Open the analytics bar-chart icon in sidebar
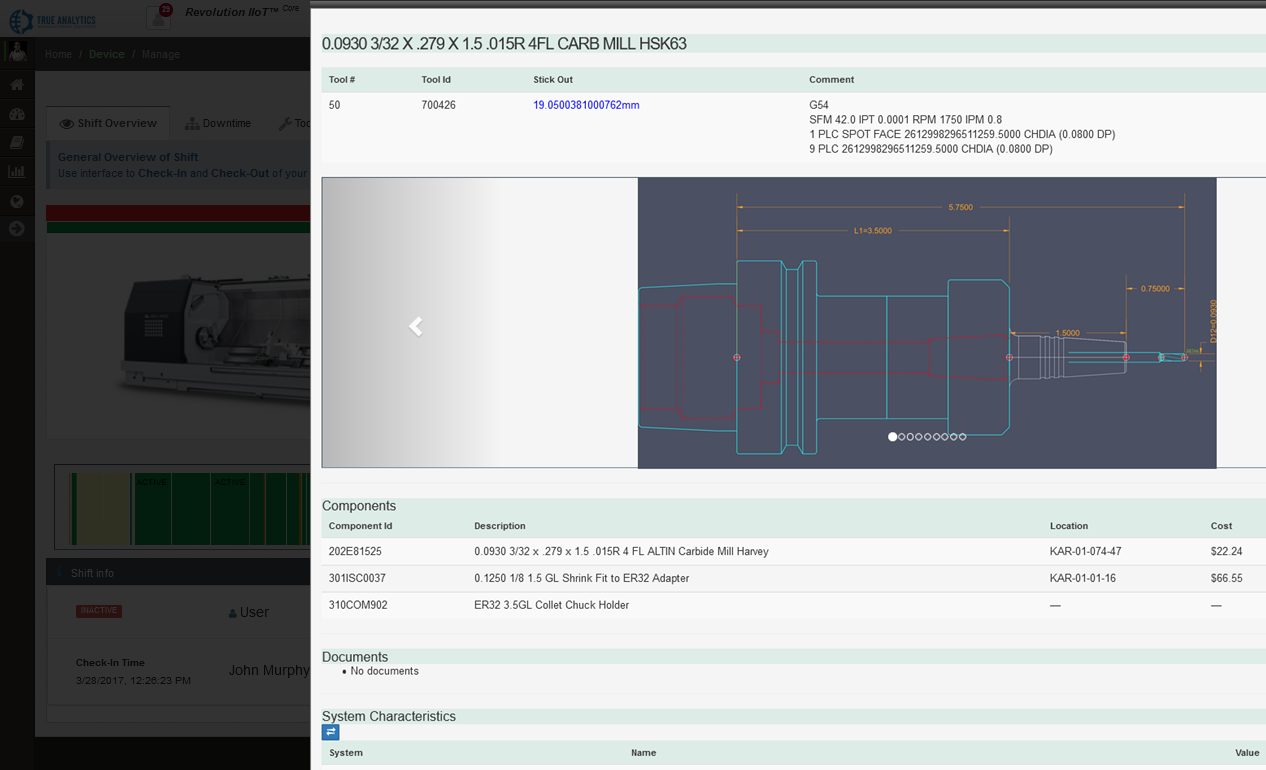 15,171
